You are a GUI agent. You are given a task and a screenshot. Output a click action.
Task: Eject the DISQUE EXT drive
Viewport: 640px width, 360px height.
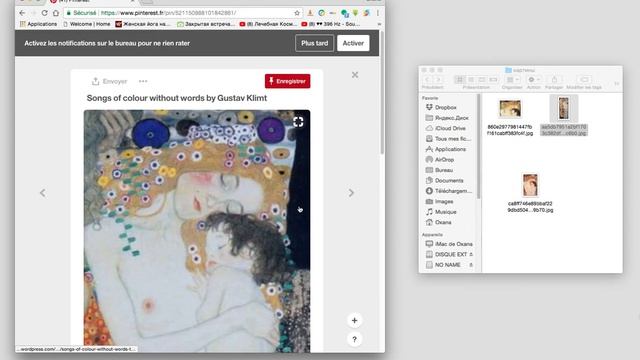(x=471, y=254)
